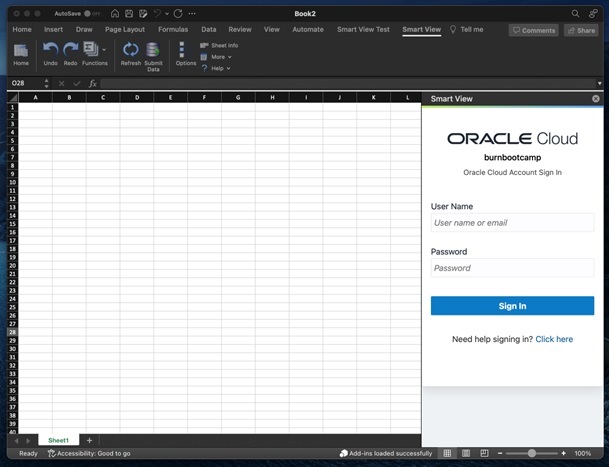Click the zoom slider in status bar

click(531, 453)
